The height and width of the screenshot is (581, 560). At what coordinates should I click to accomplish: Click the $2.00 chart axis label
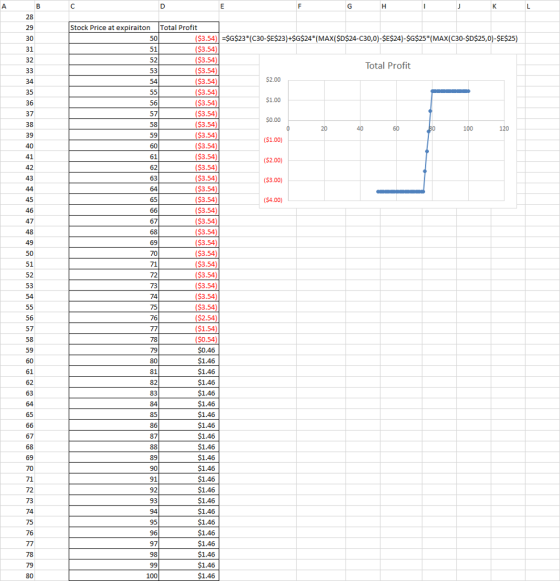[x=274, y=80]
